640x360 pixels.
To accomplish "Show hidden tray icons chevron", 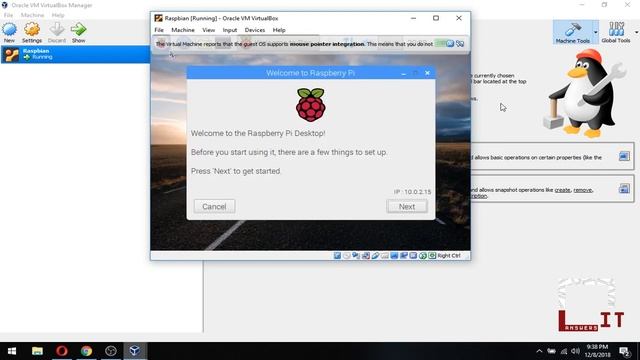I will coord(539,351).
